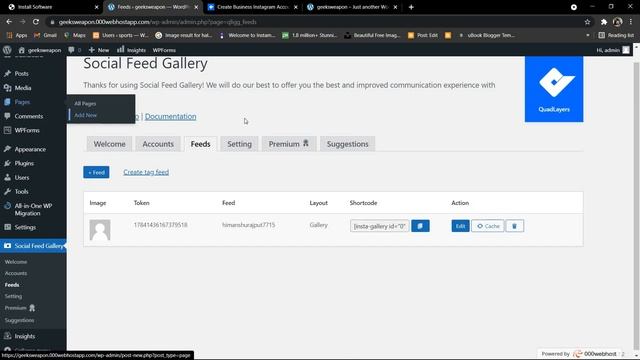640x360 pixels.
Task: Open Insights in the sidebar
Action: [x=24, y=336]
